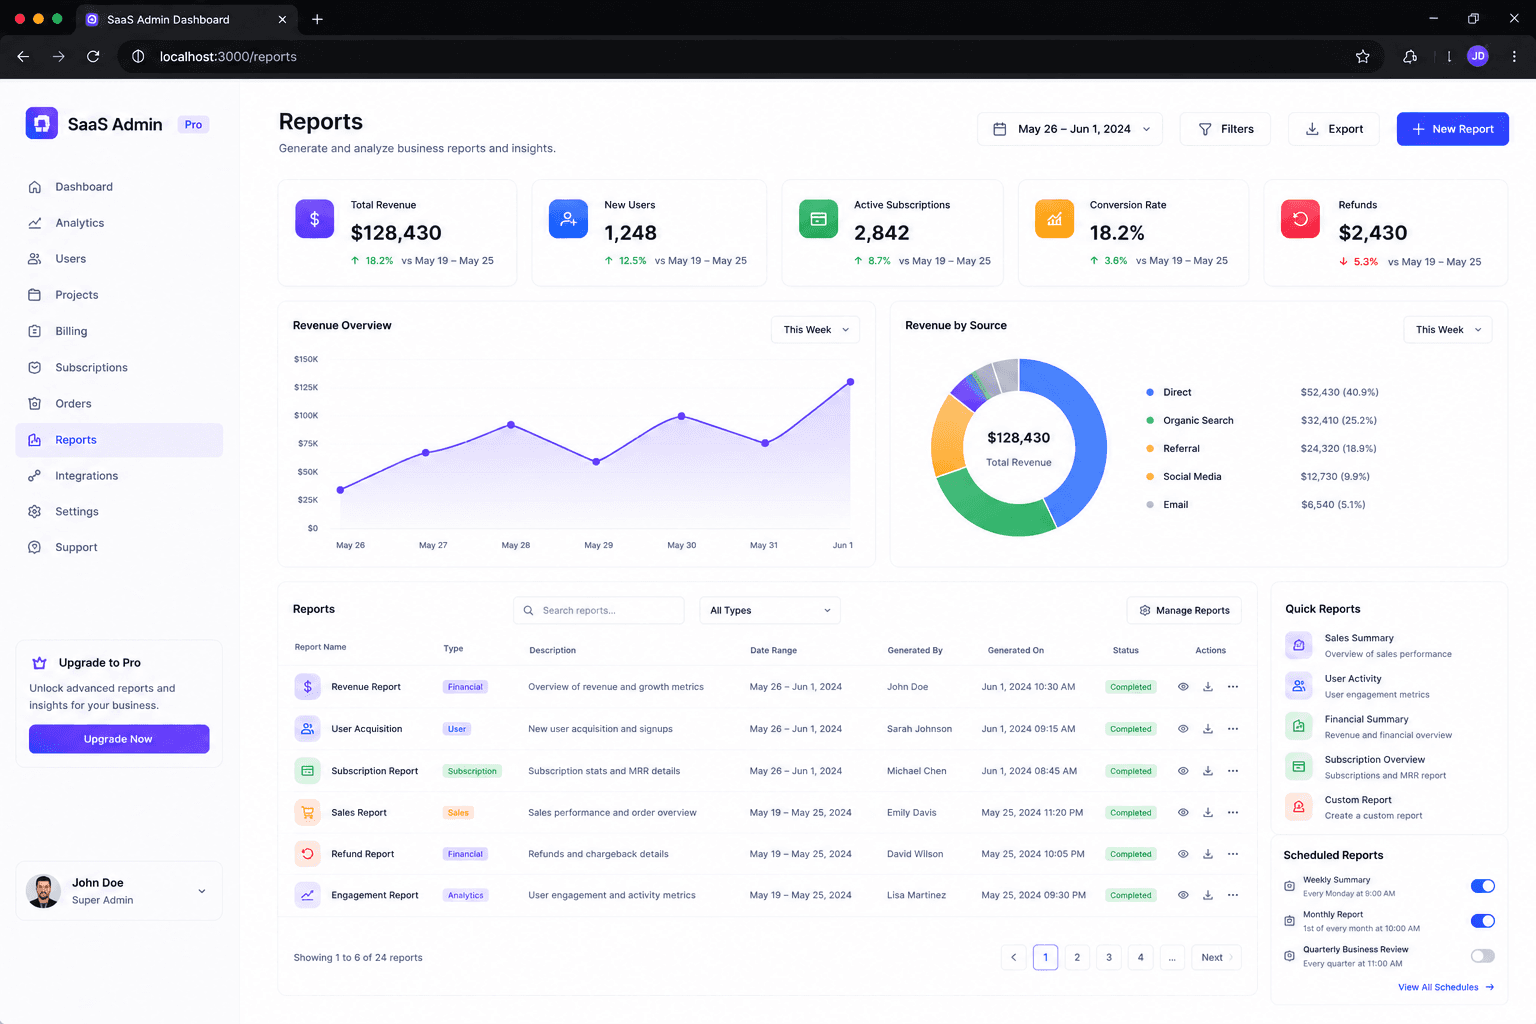Enable the Quarterly Business Review schedule
The image size is (1536, 1024).
(x=1482, y=956)
